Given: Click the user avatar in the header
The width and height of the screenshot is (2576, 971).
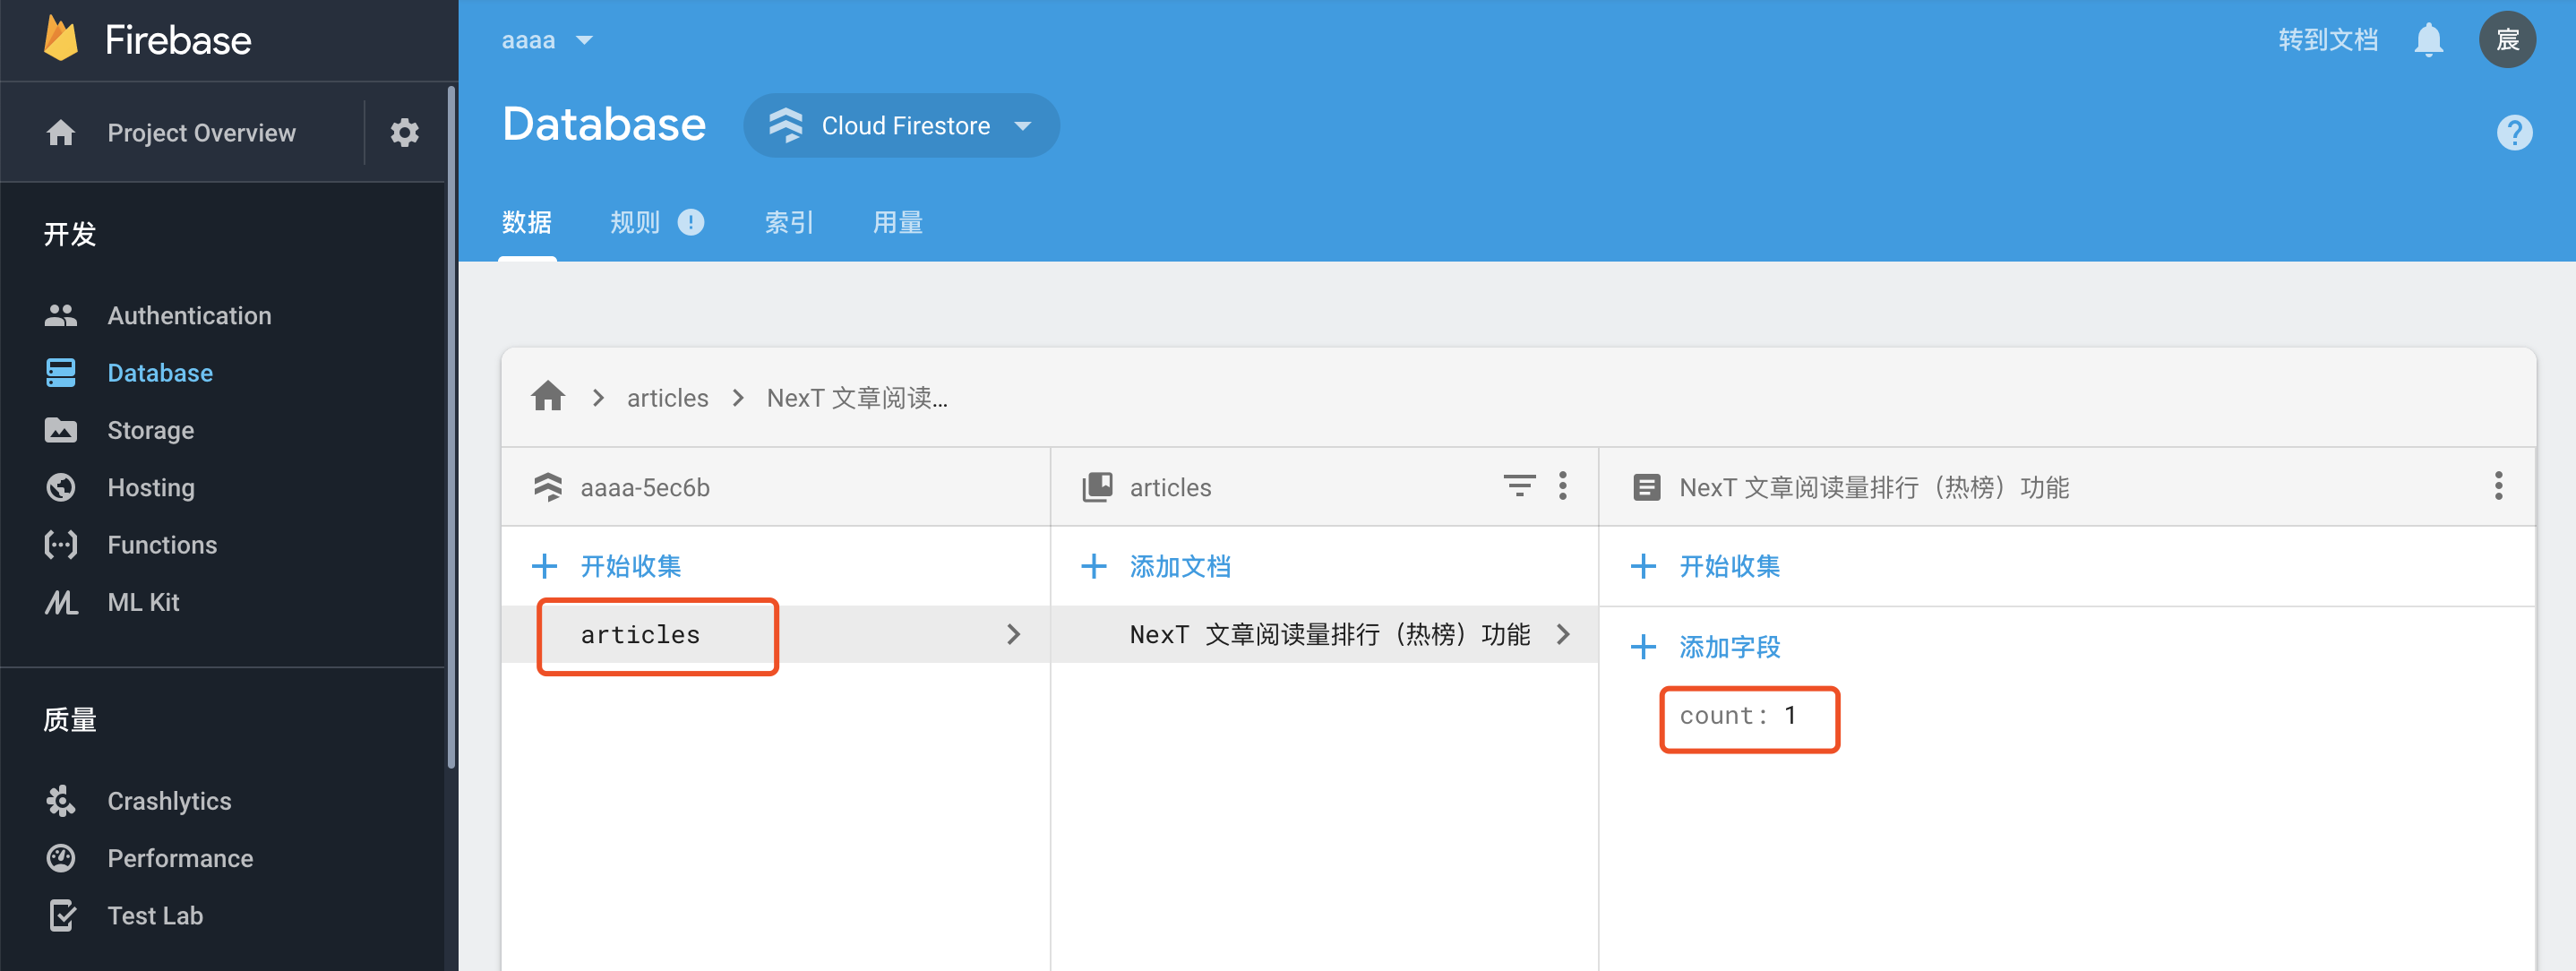Looking at the screenshot, I should [2506, 41].
